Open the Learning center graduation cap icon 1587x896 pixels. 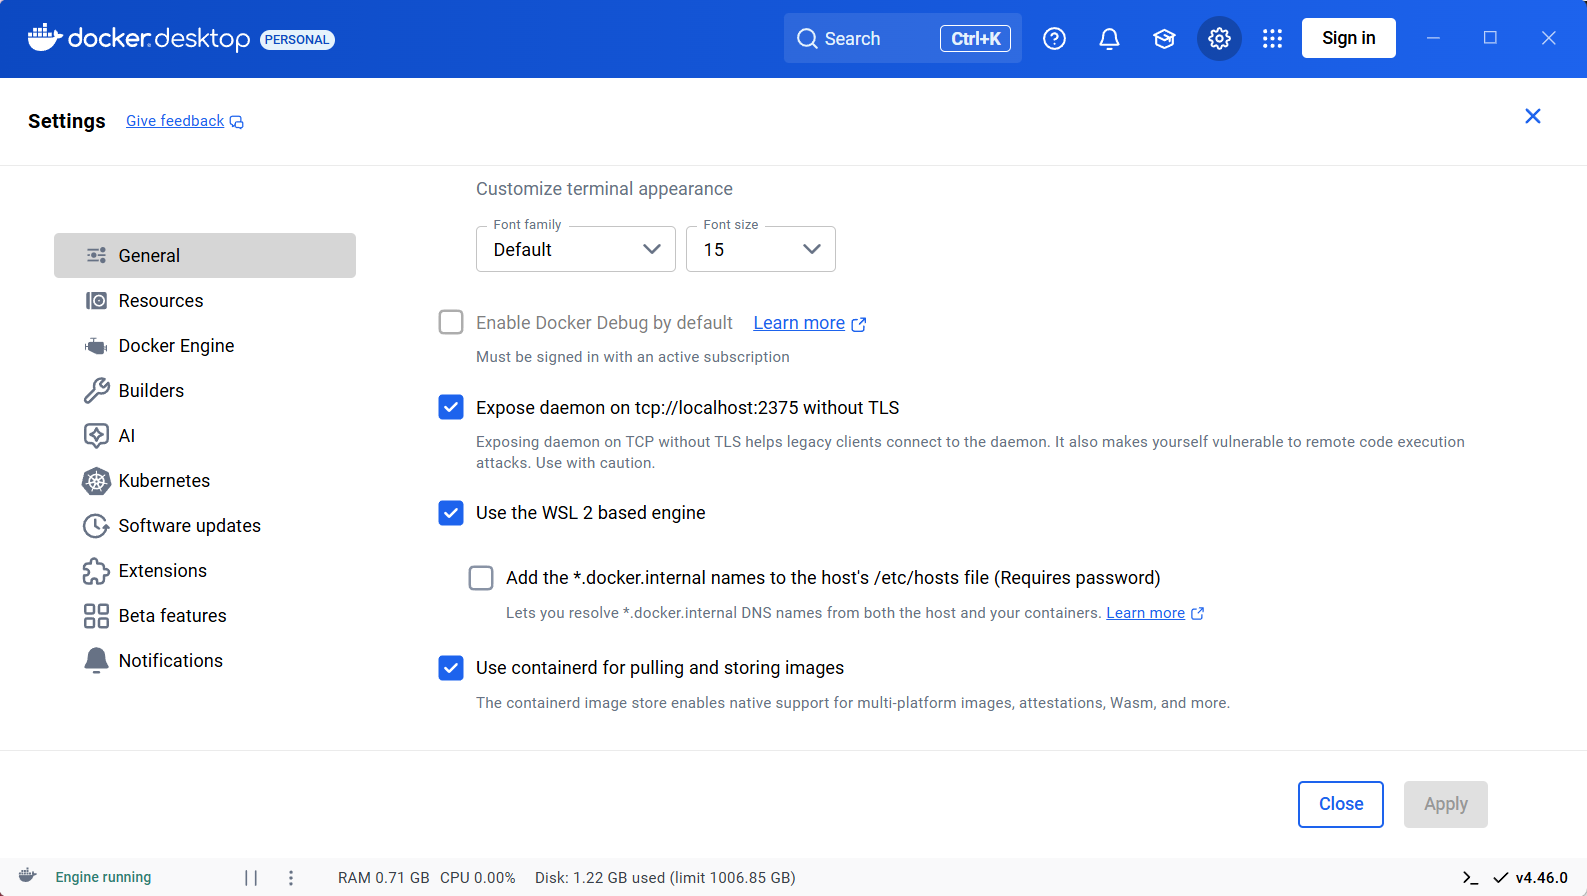(x=1164, y=39)
